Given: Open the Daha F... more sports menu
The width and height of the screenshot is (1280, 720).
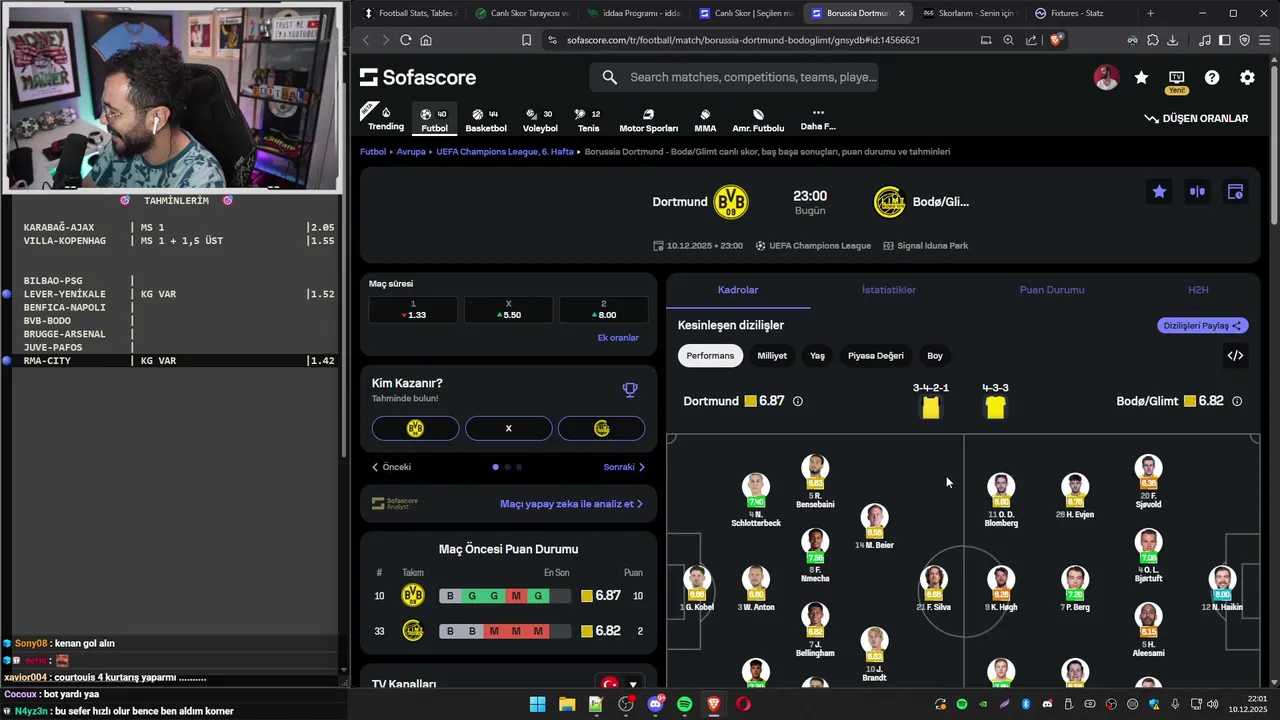Looking at the screenshot, I should (818, 119).
